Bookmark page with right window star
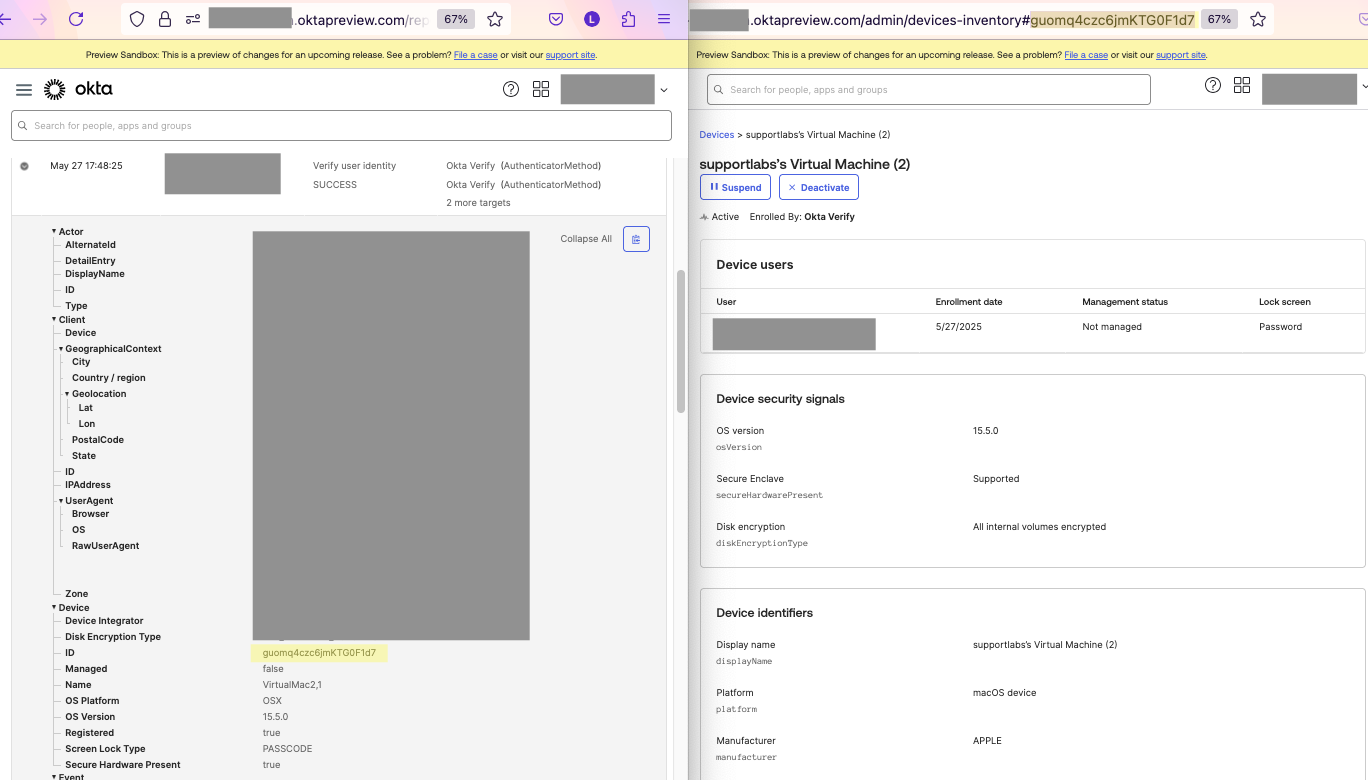Screen dimensions: 1368x780 (1258, 19)
